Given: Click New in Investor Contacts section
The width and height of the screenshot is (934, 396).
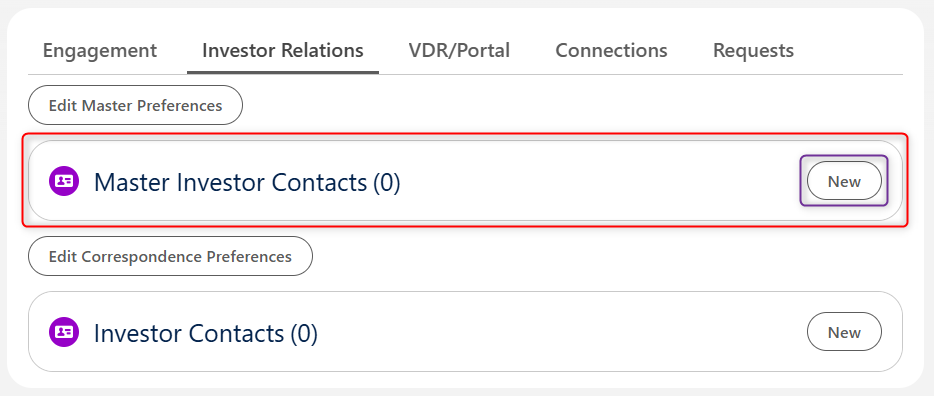Looking at the screenshot, I should tap(844, 332).
